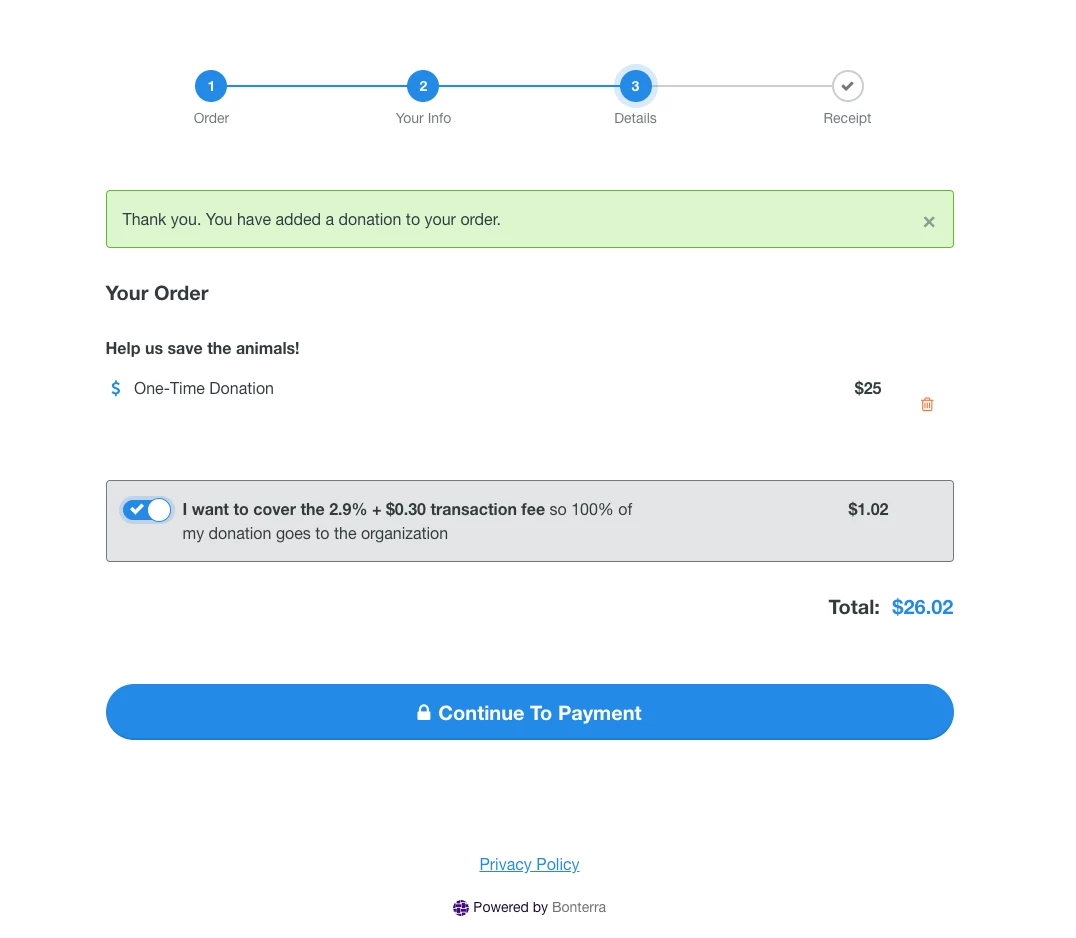Image resolution: width=1076 pixels, height=938 pixels.
Task: Click the checkmark inside the fee switch
Action: [x=137, y=510]
